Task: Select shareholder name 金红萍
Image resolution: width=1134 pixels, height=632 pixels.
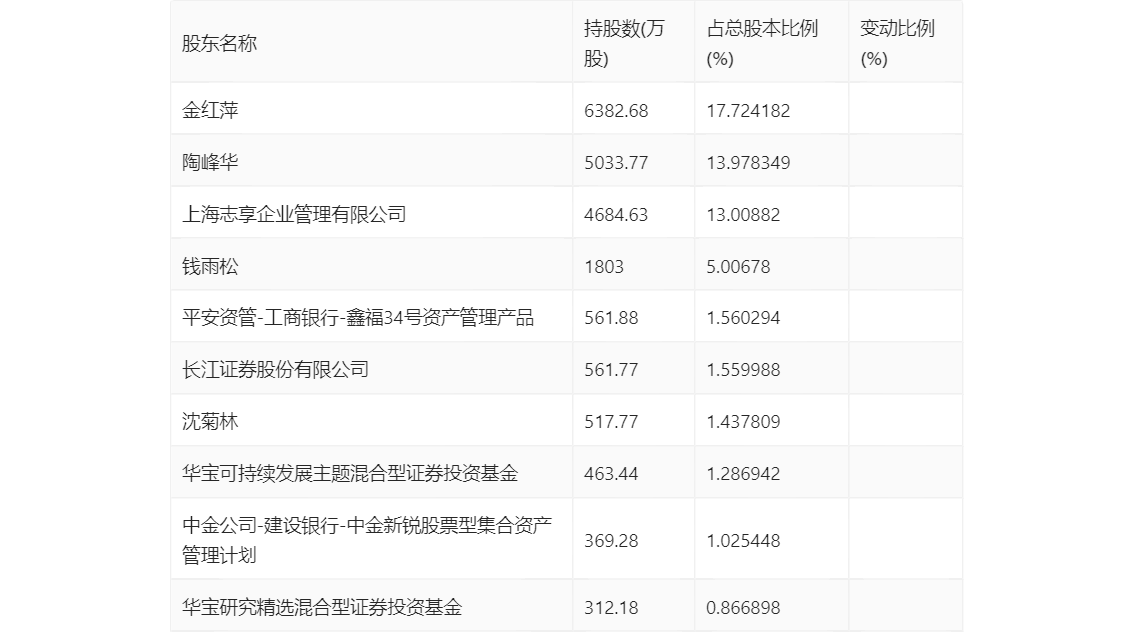Action: [210, 111]
